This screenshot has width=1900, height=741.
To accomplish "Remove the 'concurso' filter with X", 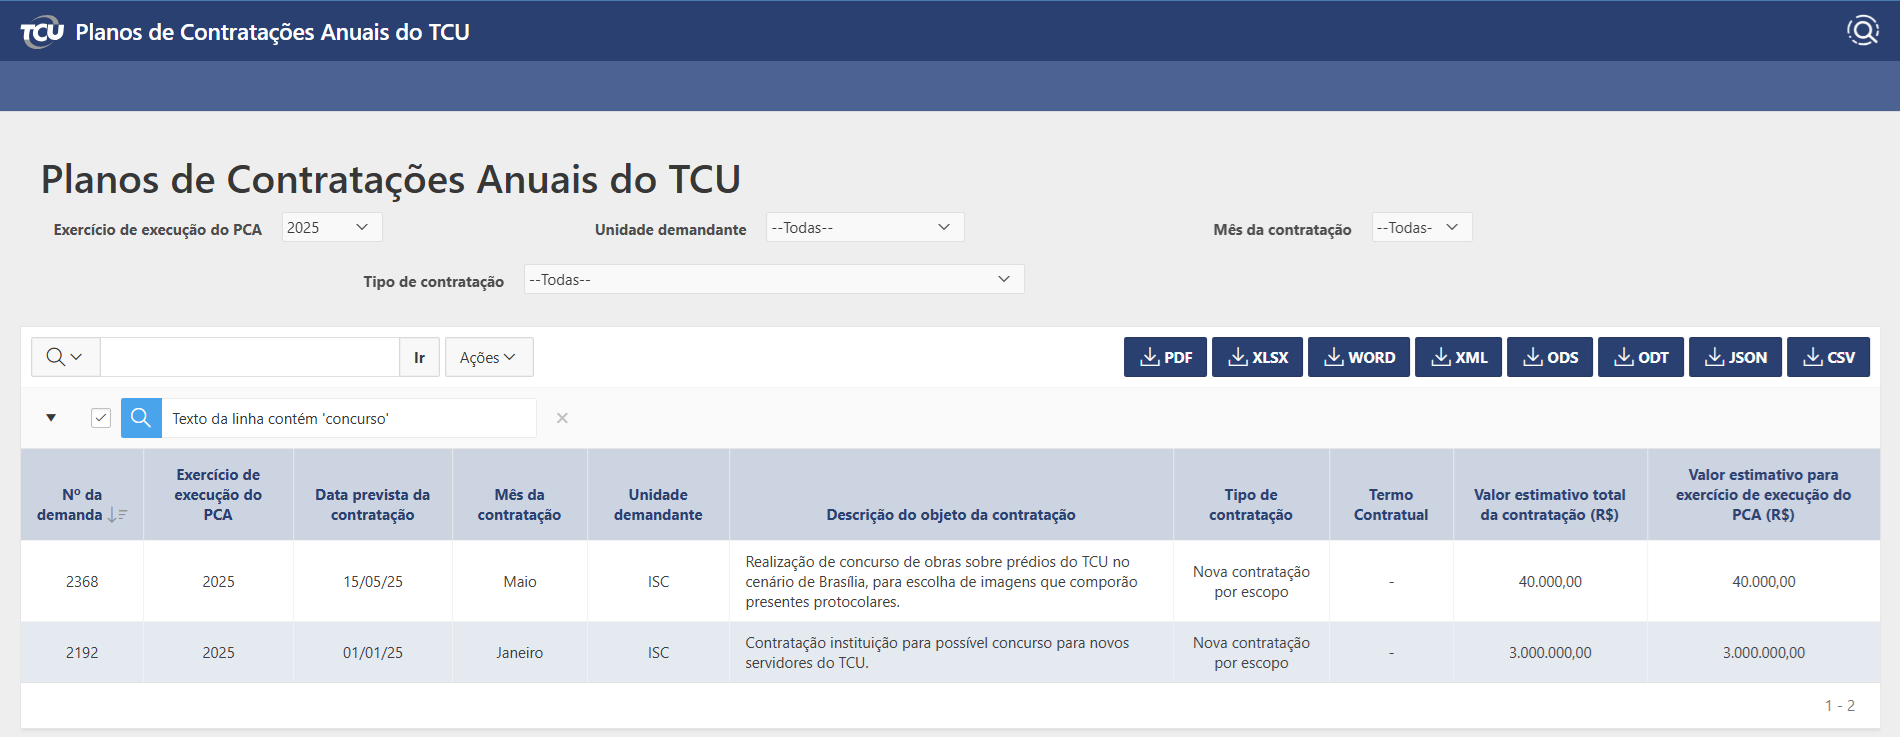I will click(x=562, y=418).
